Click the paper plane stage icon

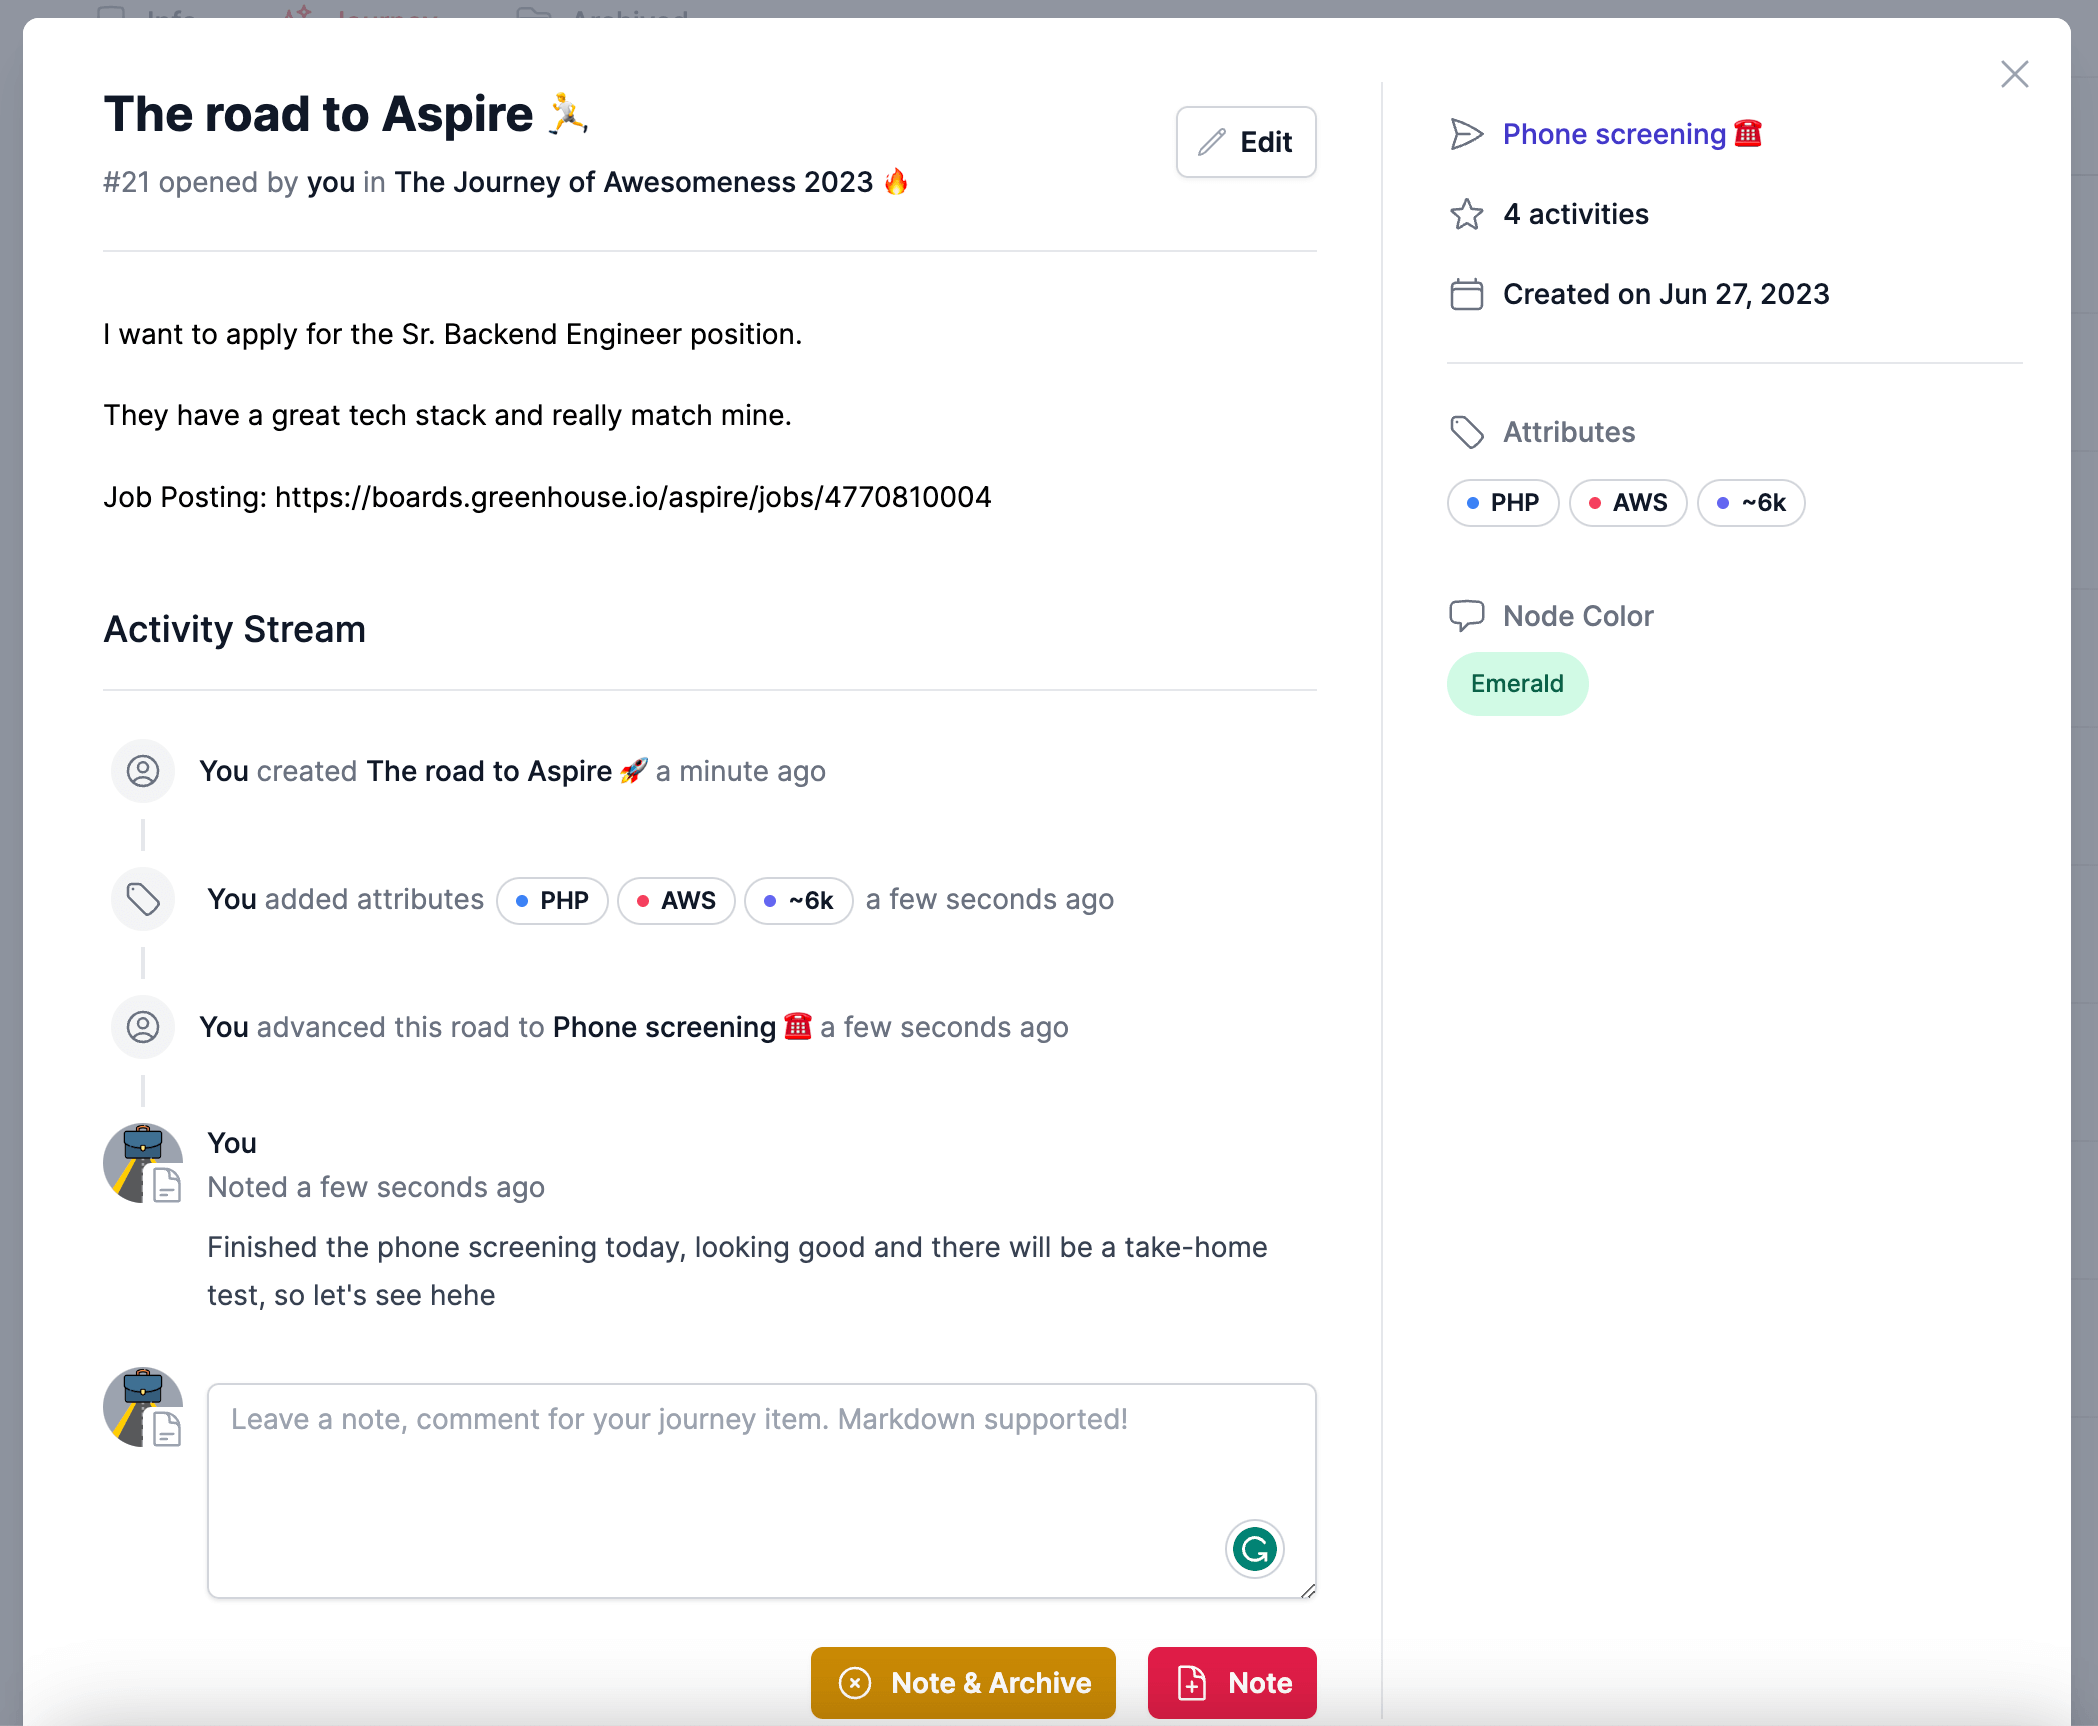point(1467,134)
